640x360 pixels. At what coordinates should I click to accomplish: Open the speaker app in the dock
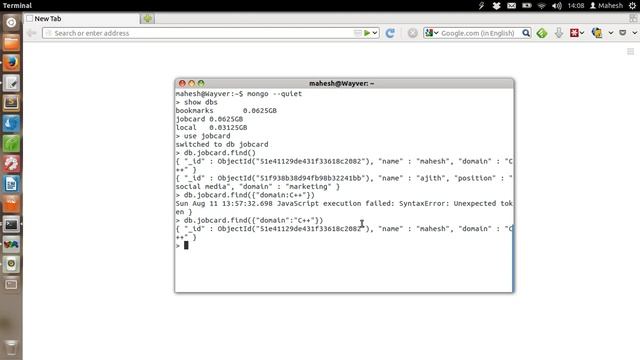click(x=11, y=264)
